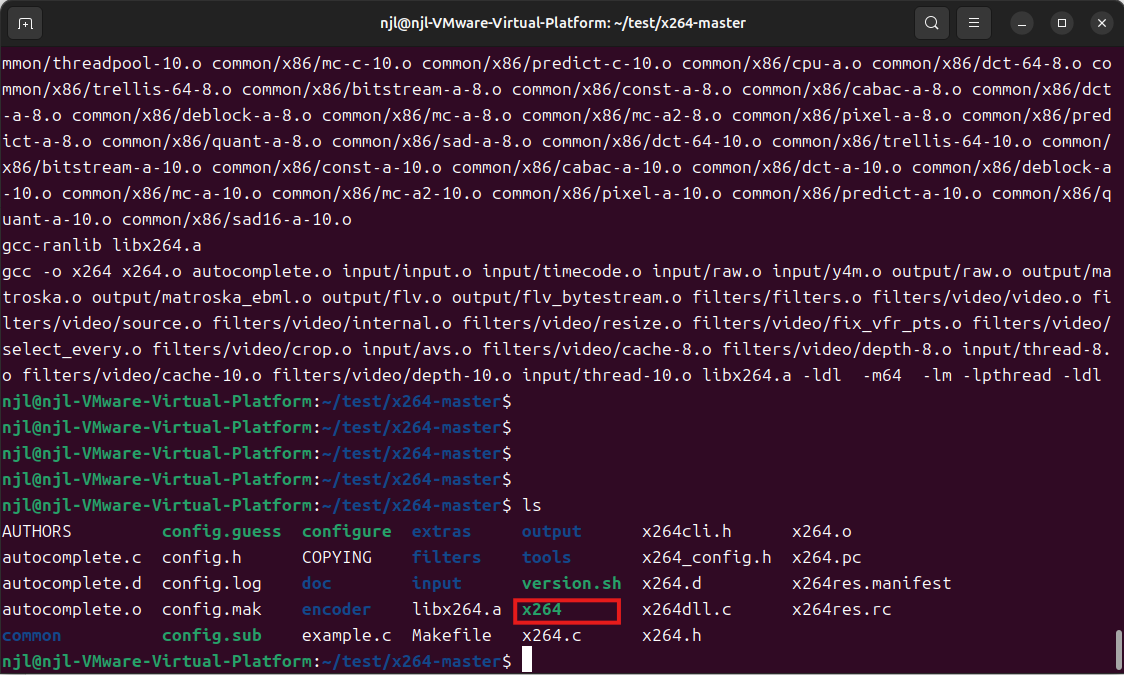Open the terminal search icon
Image resolution: width=1124 pixels, height=675 pixels.
(x=931, y=23)
